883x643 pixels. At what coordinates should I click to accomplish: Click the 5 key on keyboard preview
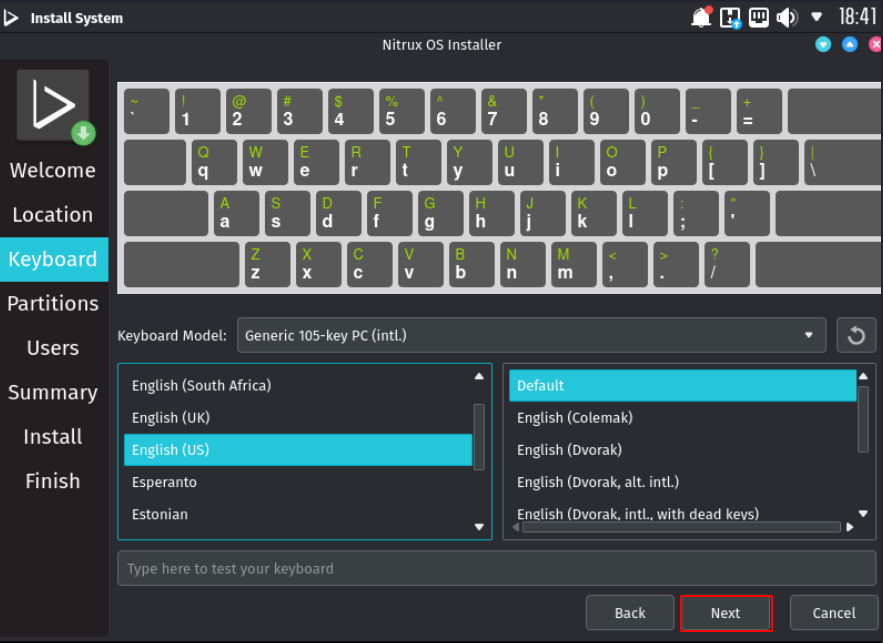click(402, 111)
